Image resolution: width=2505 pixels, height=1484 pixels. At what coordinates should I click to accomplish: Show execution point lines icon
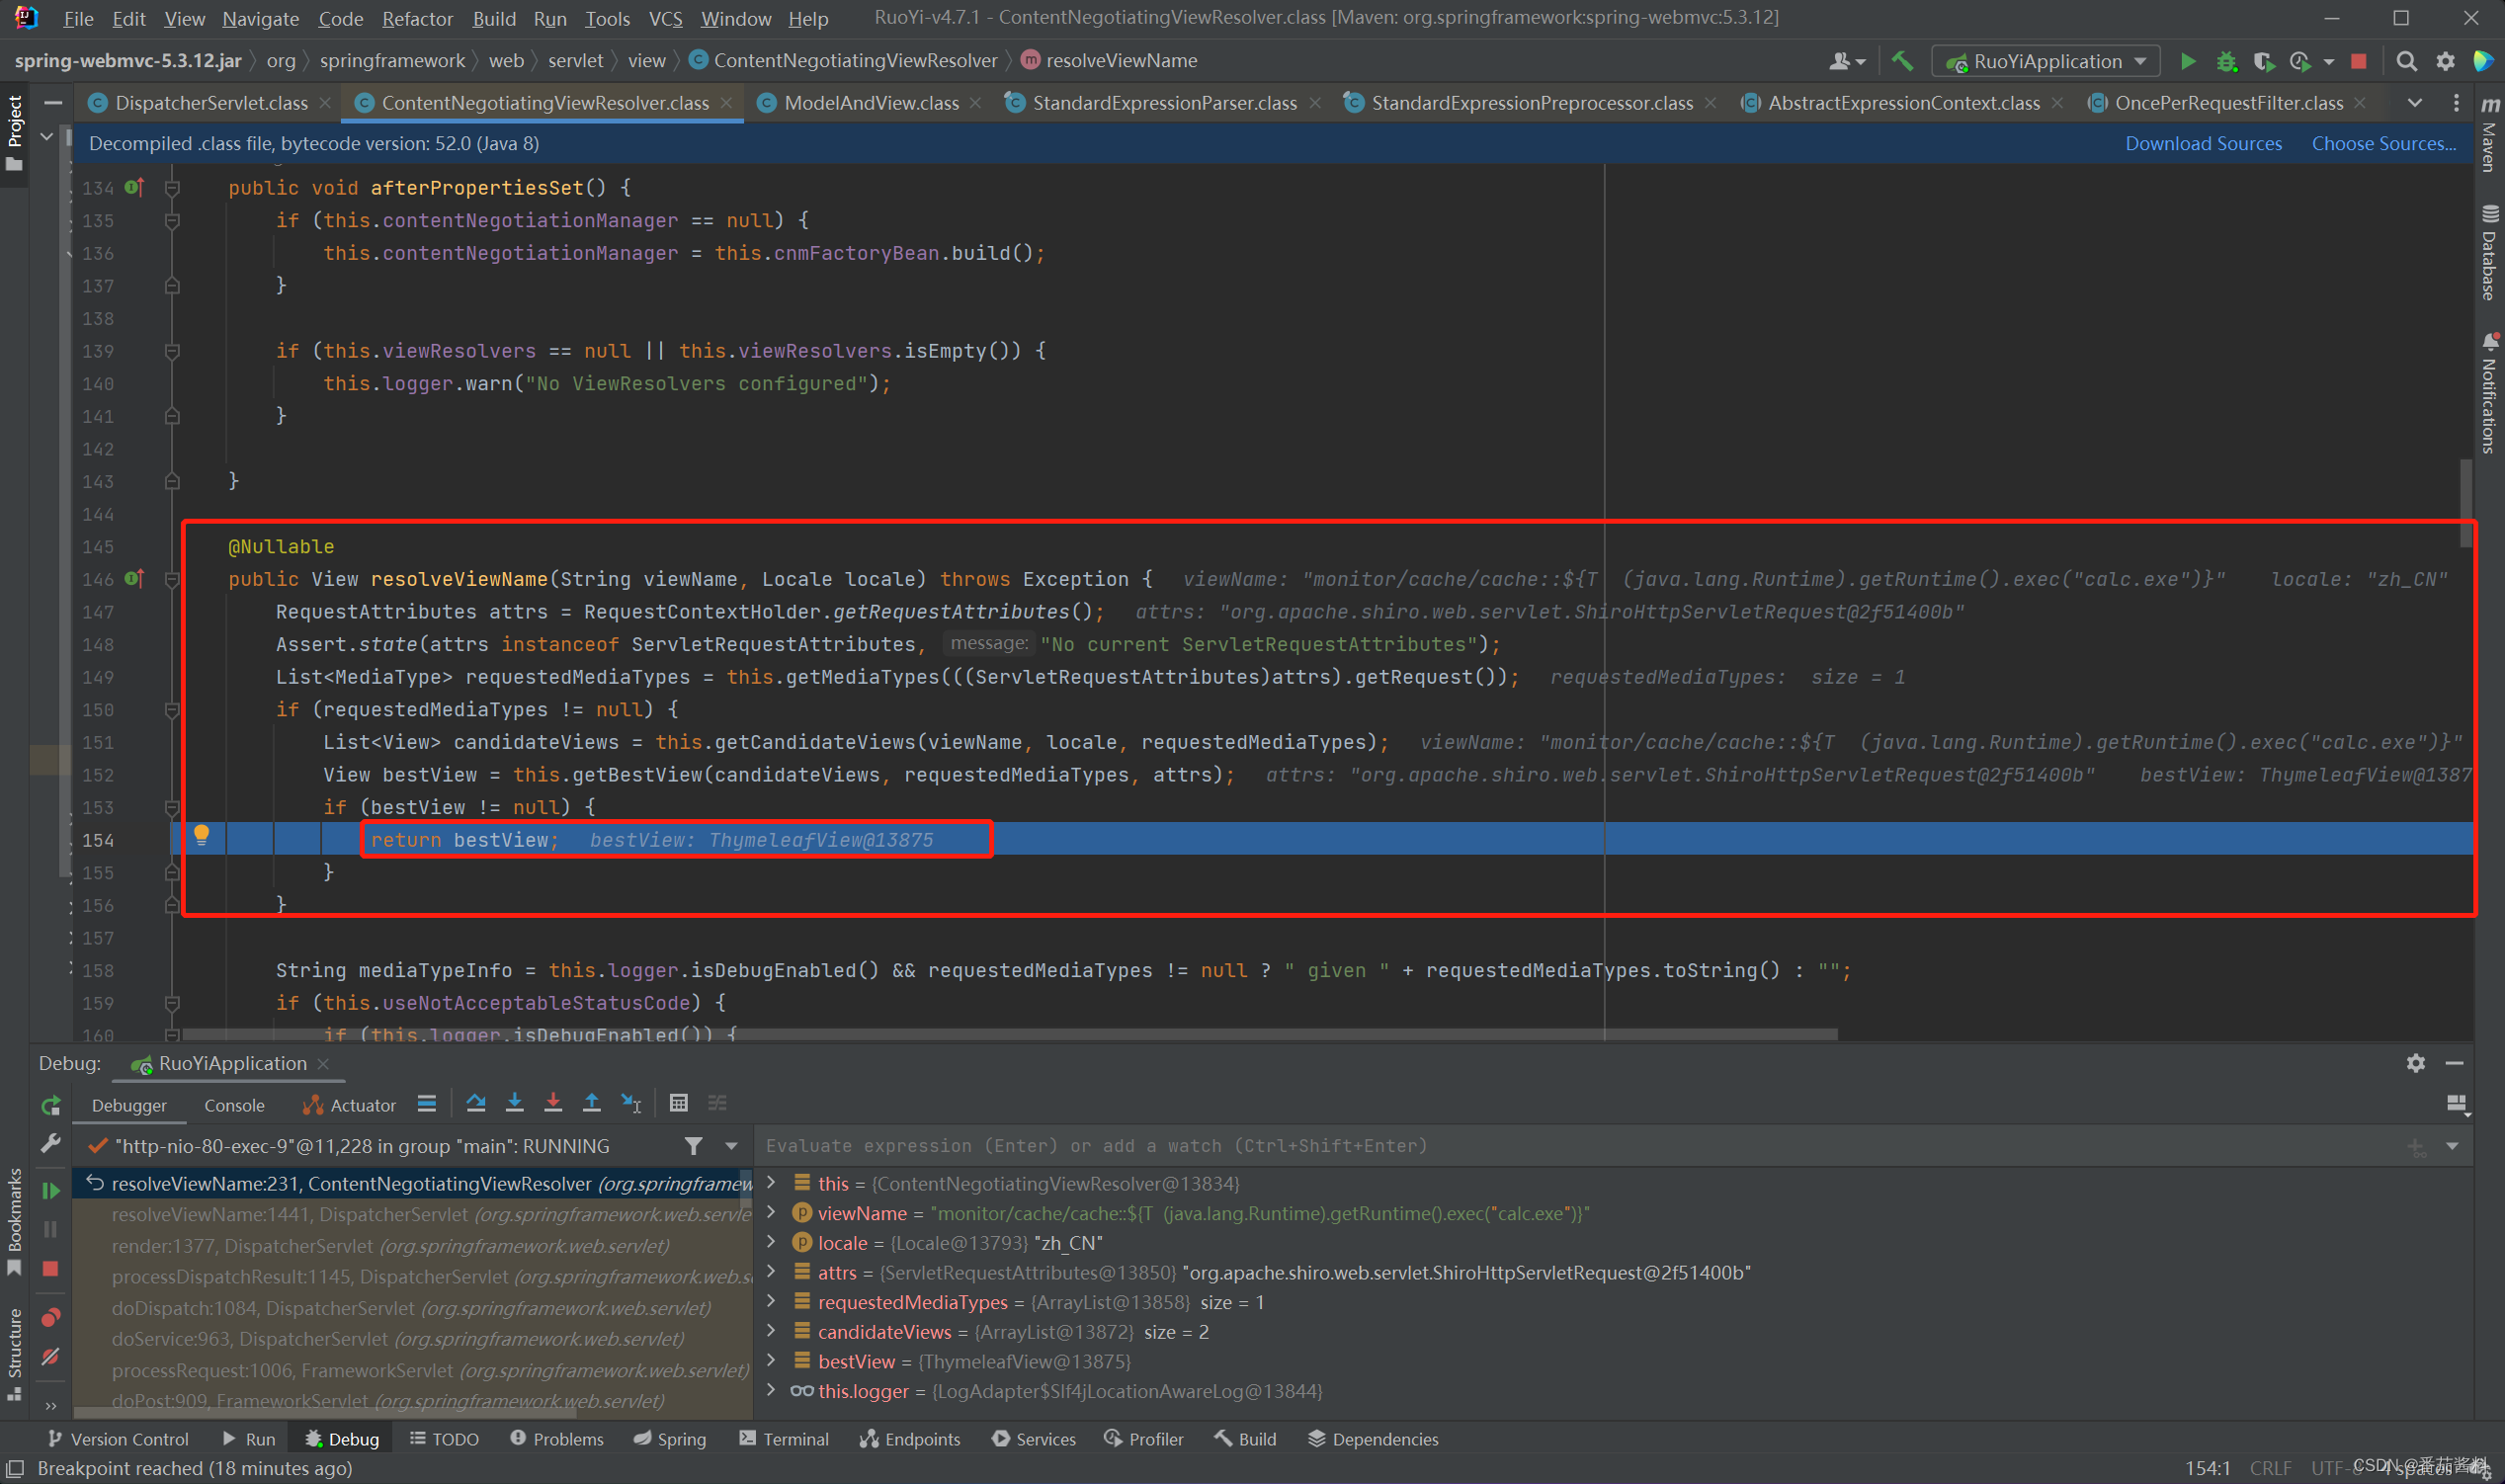point(426,1103)
